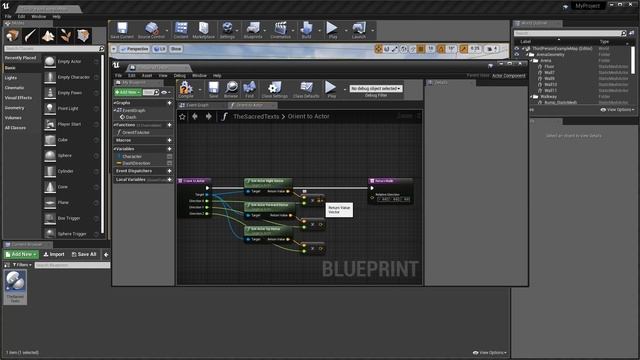The image size is (640, 360).
Task: Click Play in blueprint editor toolbar
Action: click(x=331, y=89)
